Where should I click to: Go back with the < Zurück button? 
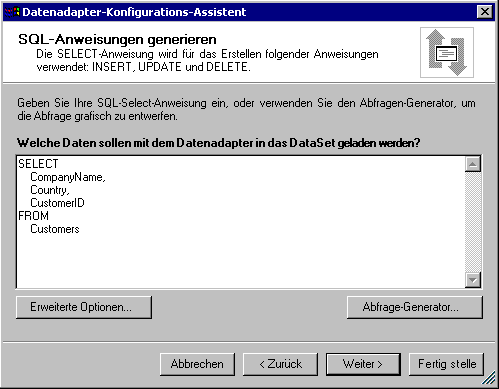tap(280, 364)
